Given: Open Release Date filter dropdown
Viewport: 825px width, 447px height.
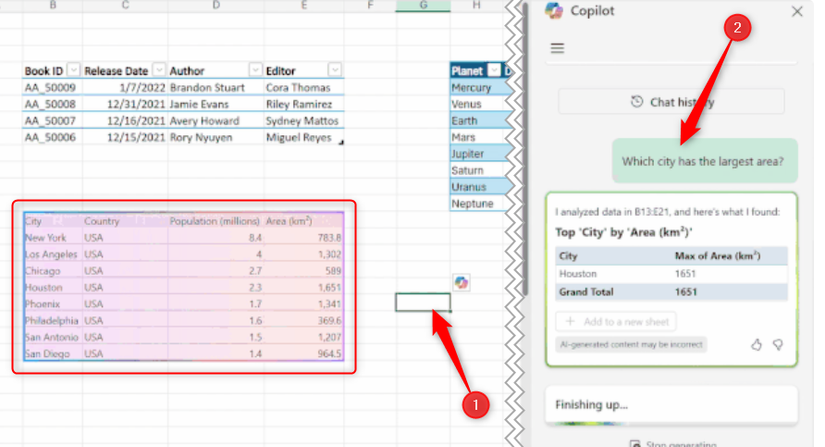Looking at the screenshot, I should click(x=158, y=71).
